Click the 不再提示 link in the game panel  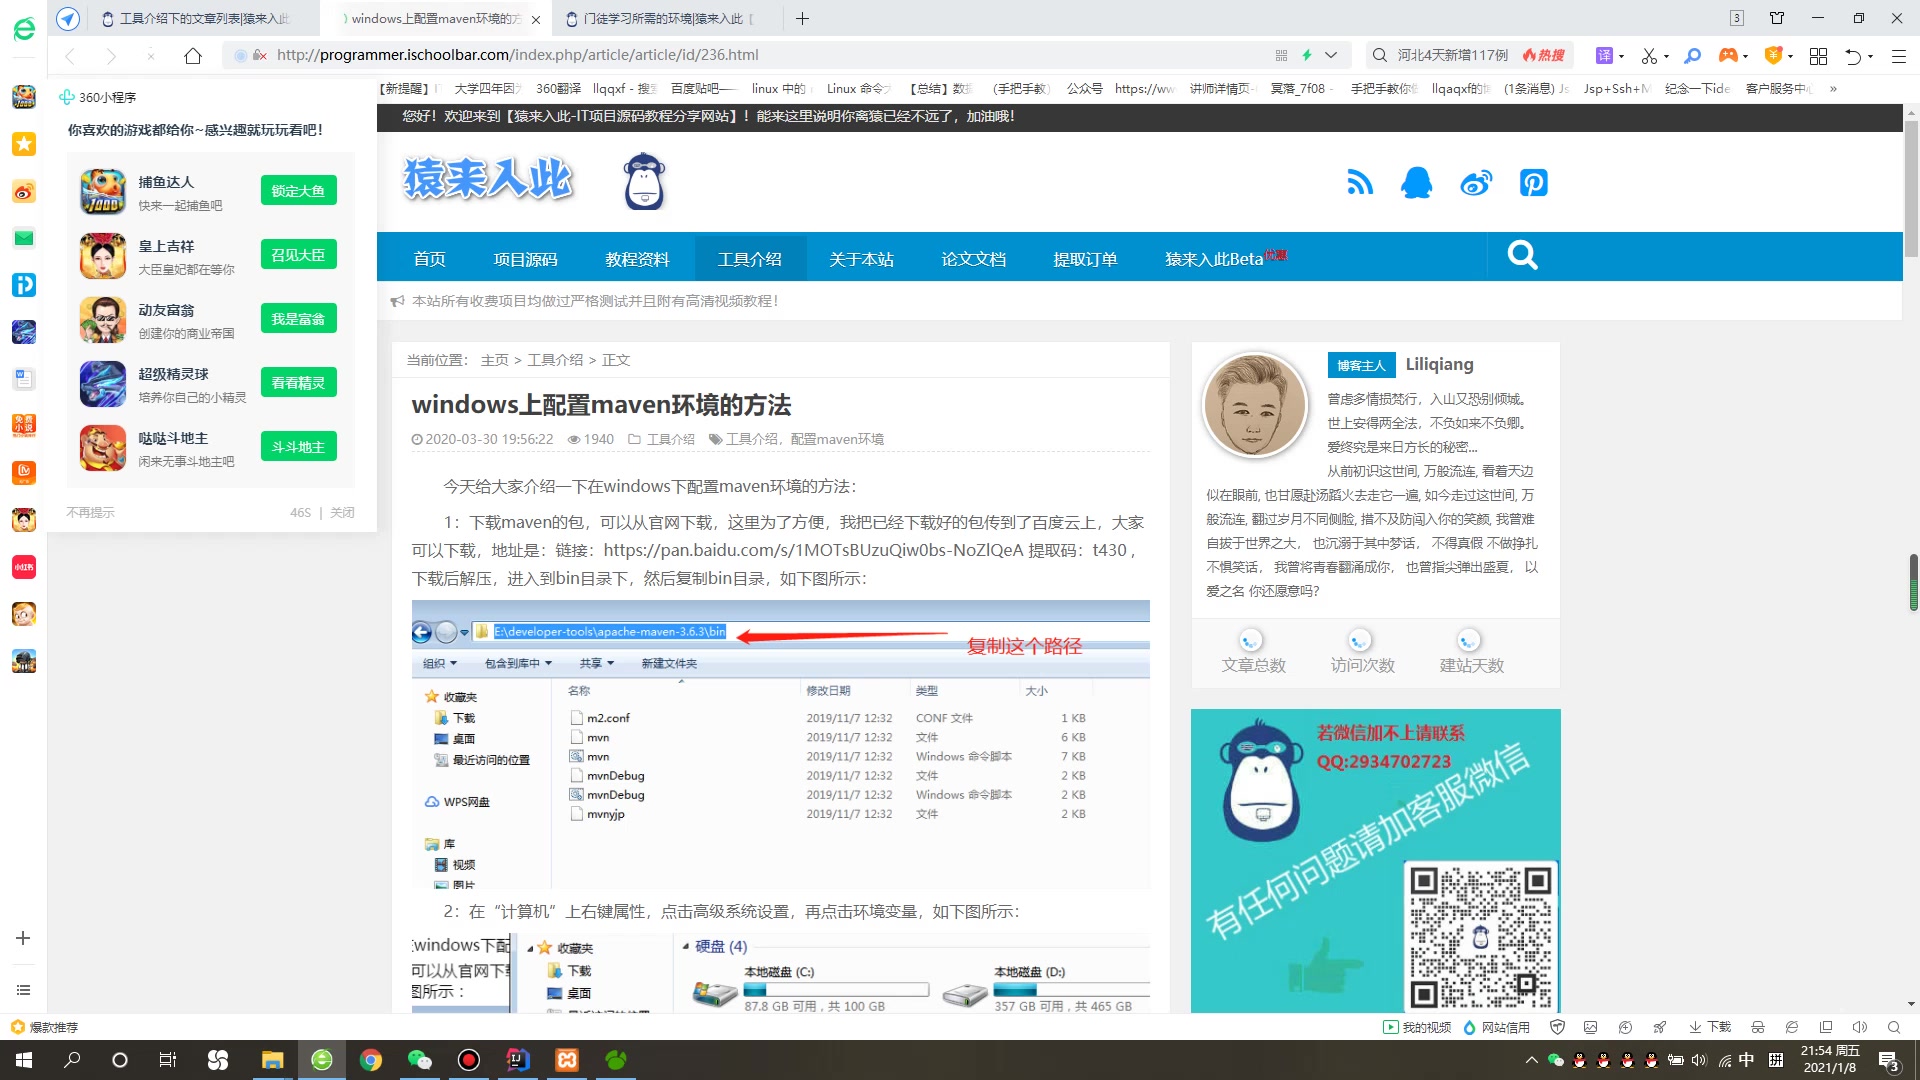pos(90,512)
